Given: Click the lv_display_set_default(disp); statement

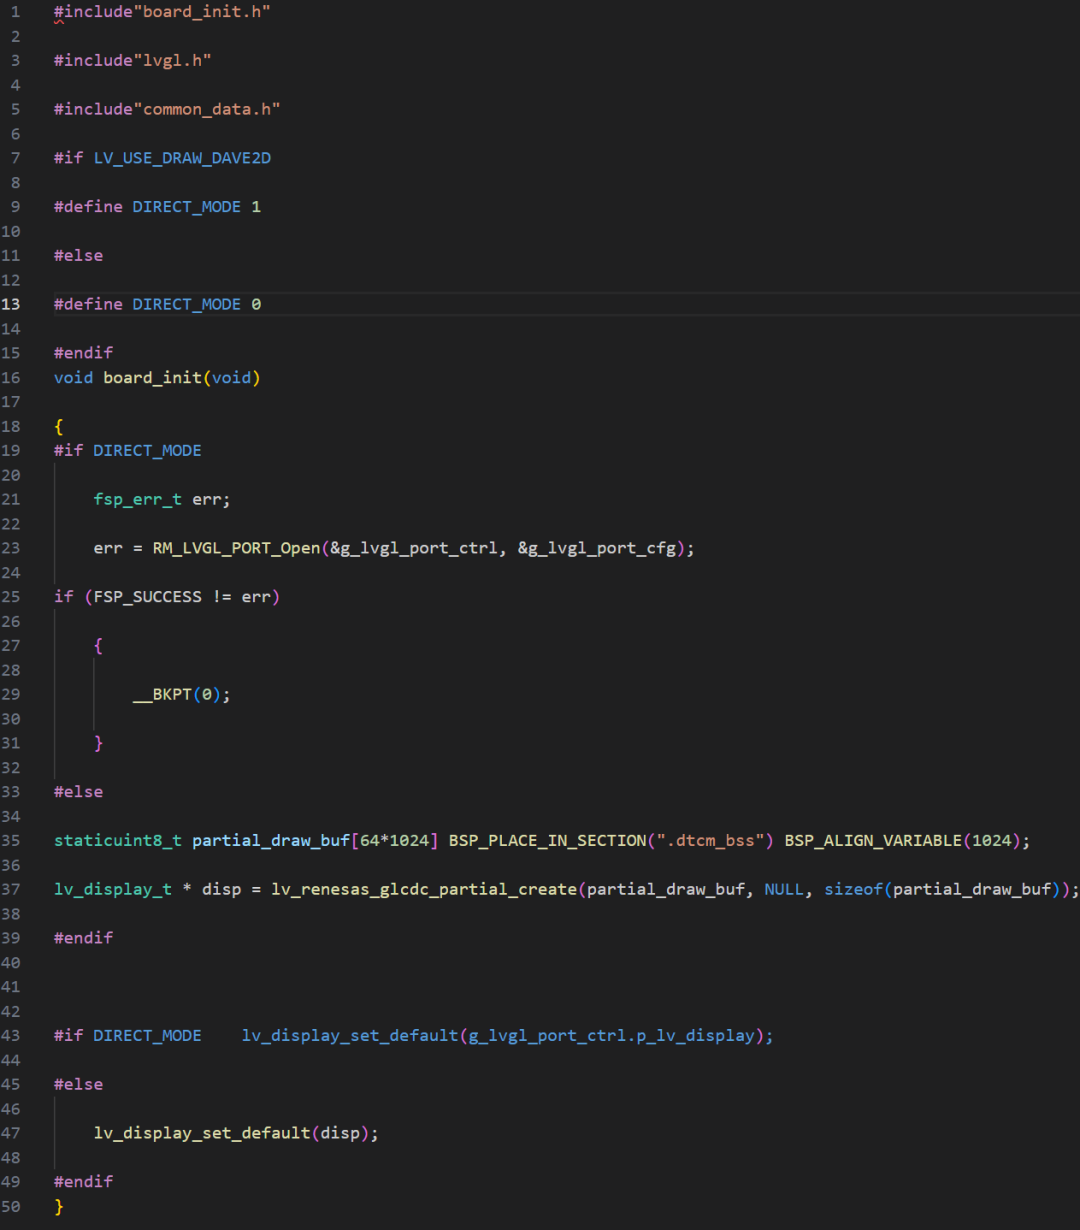Looking at the screenshot, I should [x=236, y=1133].
